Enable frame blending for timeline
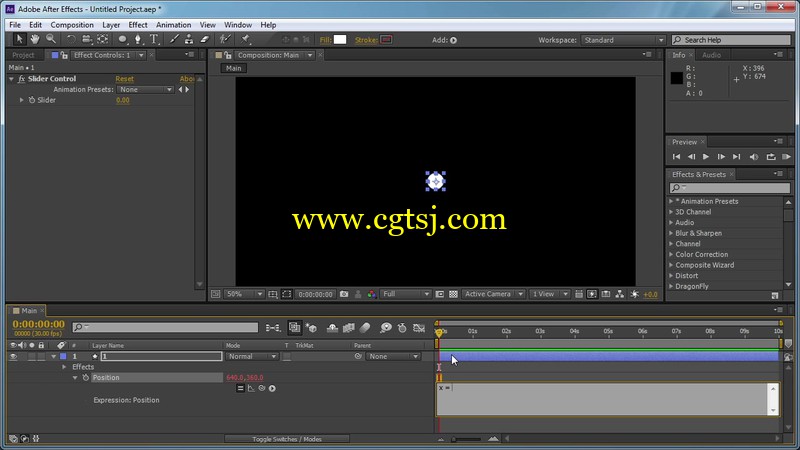This screenshot has width=800, height=450. [x=349, y=328]
